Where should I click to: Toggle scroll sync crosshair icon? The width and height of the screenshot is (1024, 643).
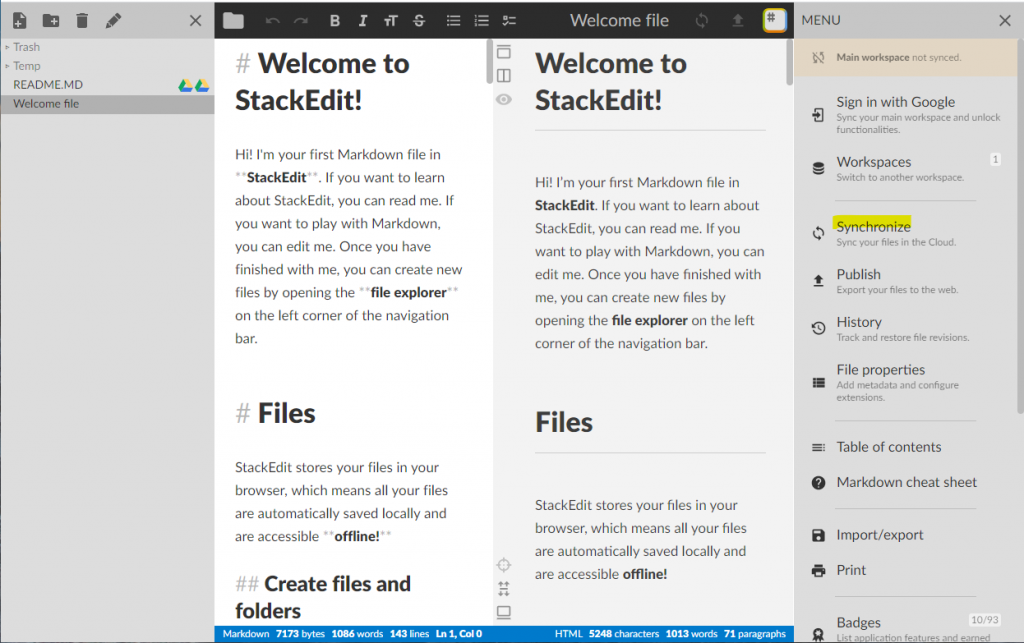[x=504, y=565]
